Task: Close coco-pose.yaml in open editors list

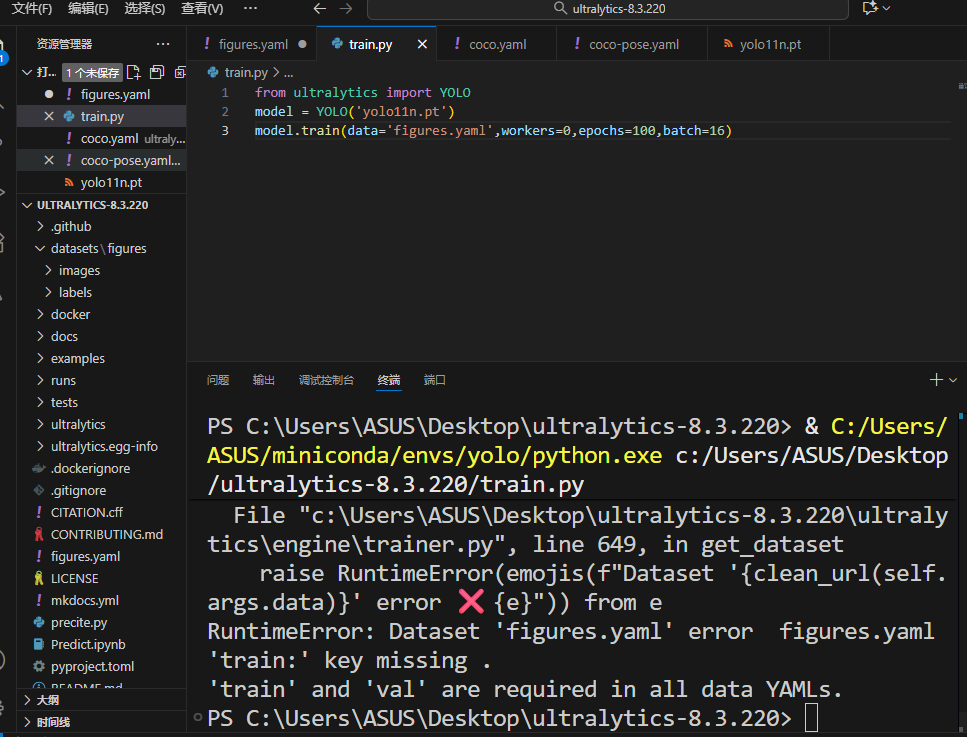Action: 49,160
